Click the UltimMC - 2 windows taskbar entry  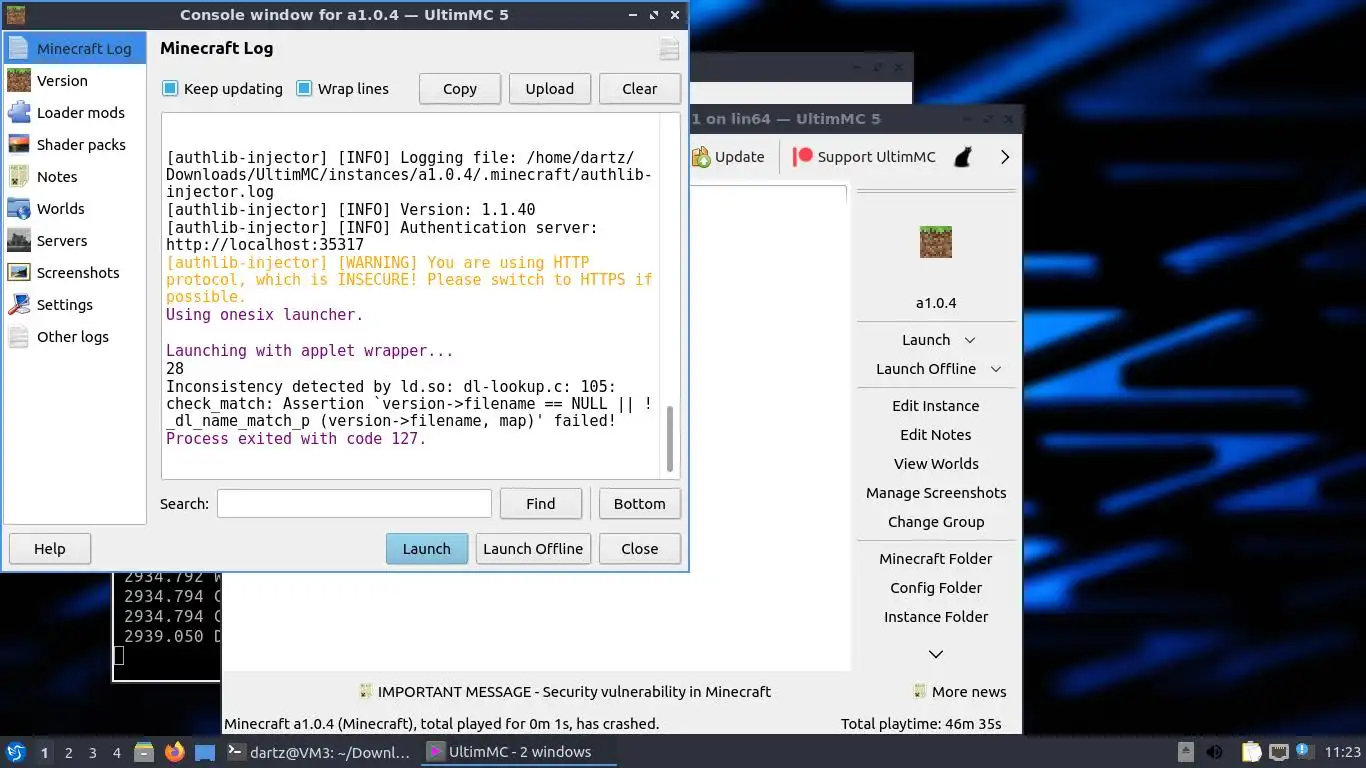[520, 752]
